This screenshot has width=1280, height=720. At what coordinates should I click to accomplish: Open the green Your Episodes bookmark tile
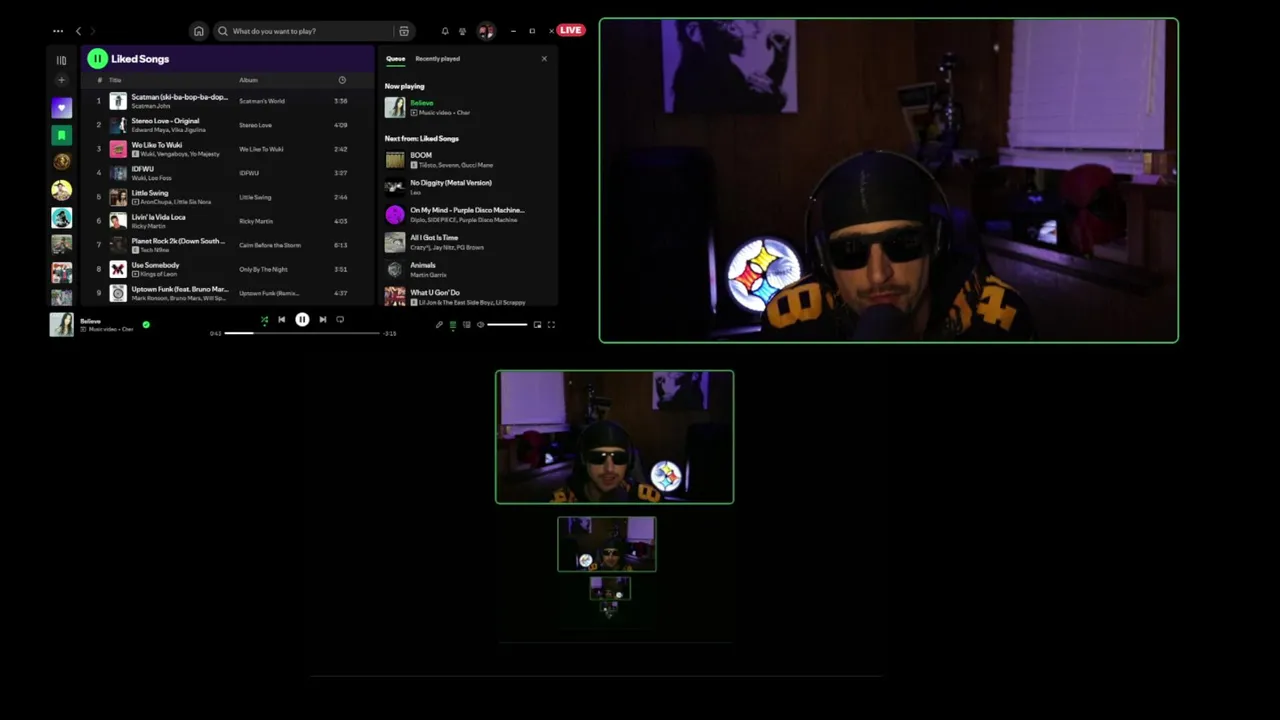[62, 135]
